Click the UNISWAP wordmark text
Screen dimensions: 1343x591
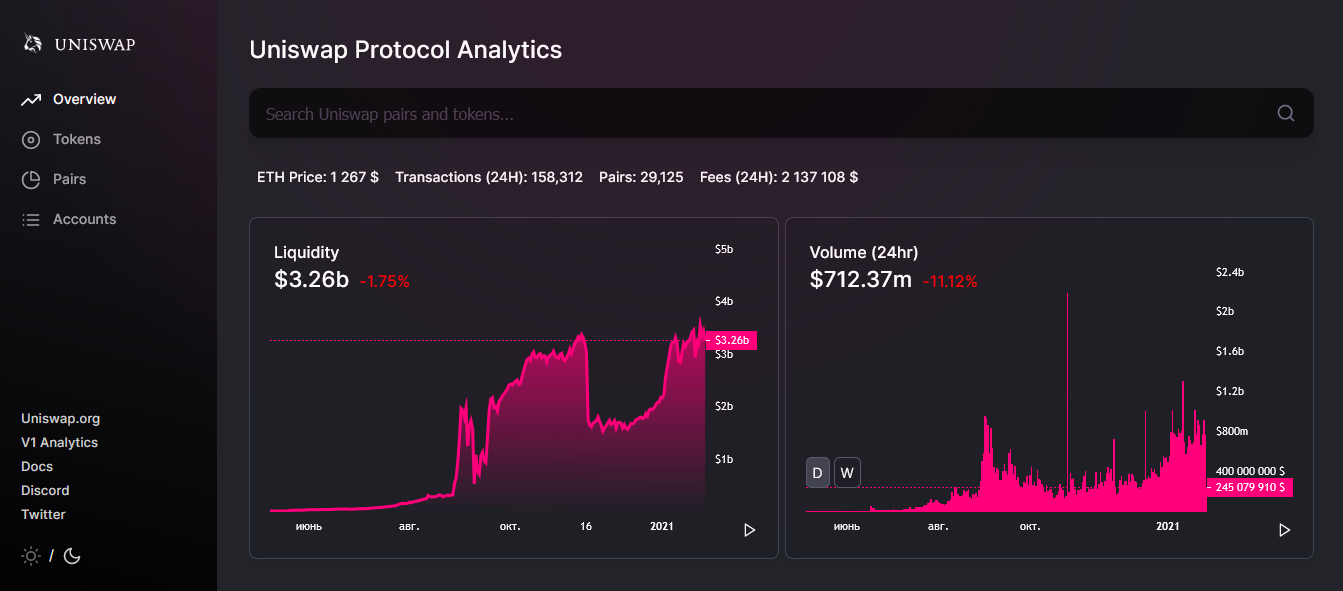tap(95, 44)
